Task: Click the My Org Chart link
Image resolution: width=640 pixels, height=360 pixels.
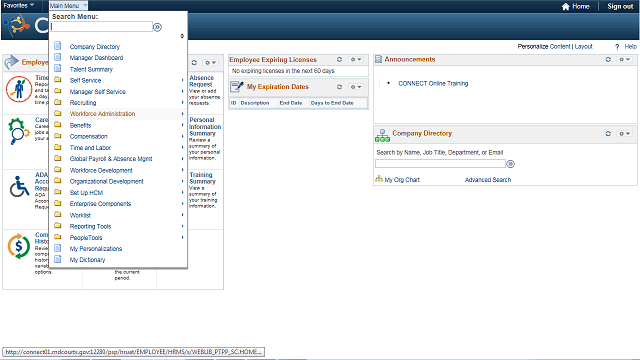Action: pyautogui.click(x=402, y=180)
